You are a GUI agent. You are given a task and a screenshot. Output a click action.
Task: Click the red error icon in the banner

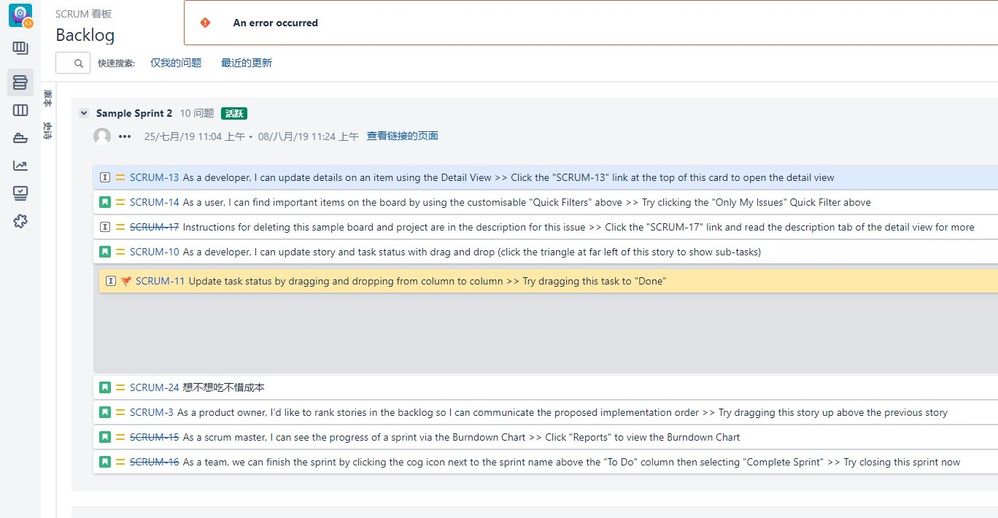(x=205, y=23)
